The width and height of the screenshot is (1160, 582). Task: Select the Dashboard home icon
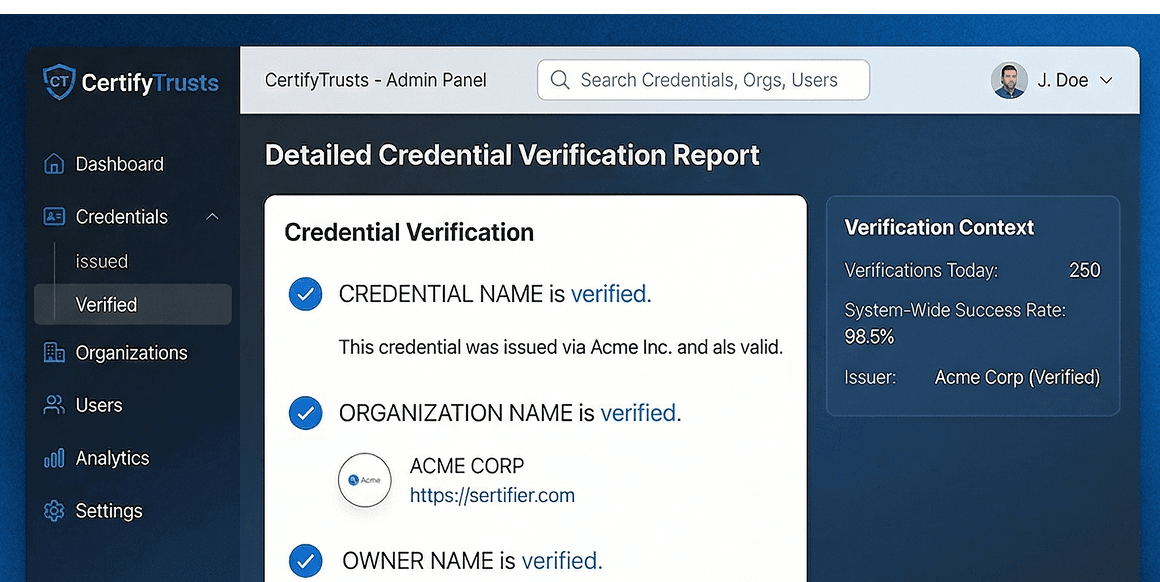pos(52,163)
